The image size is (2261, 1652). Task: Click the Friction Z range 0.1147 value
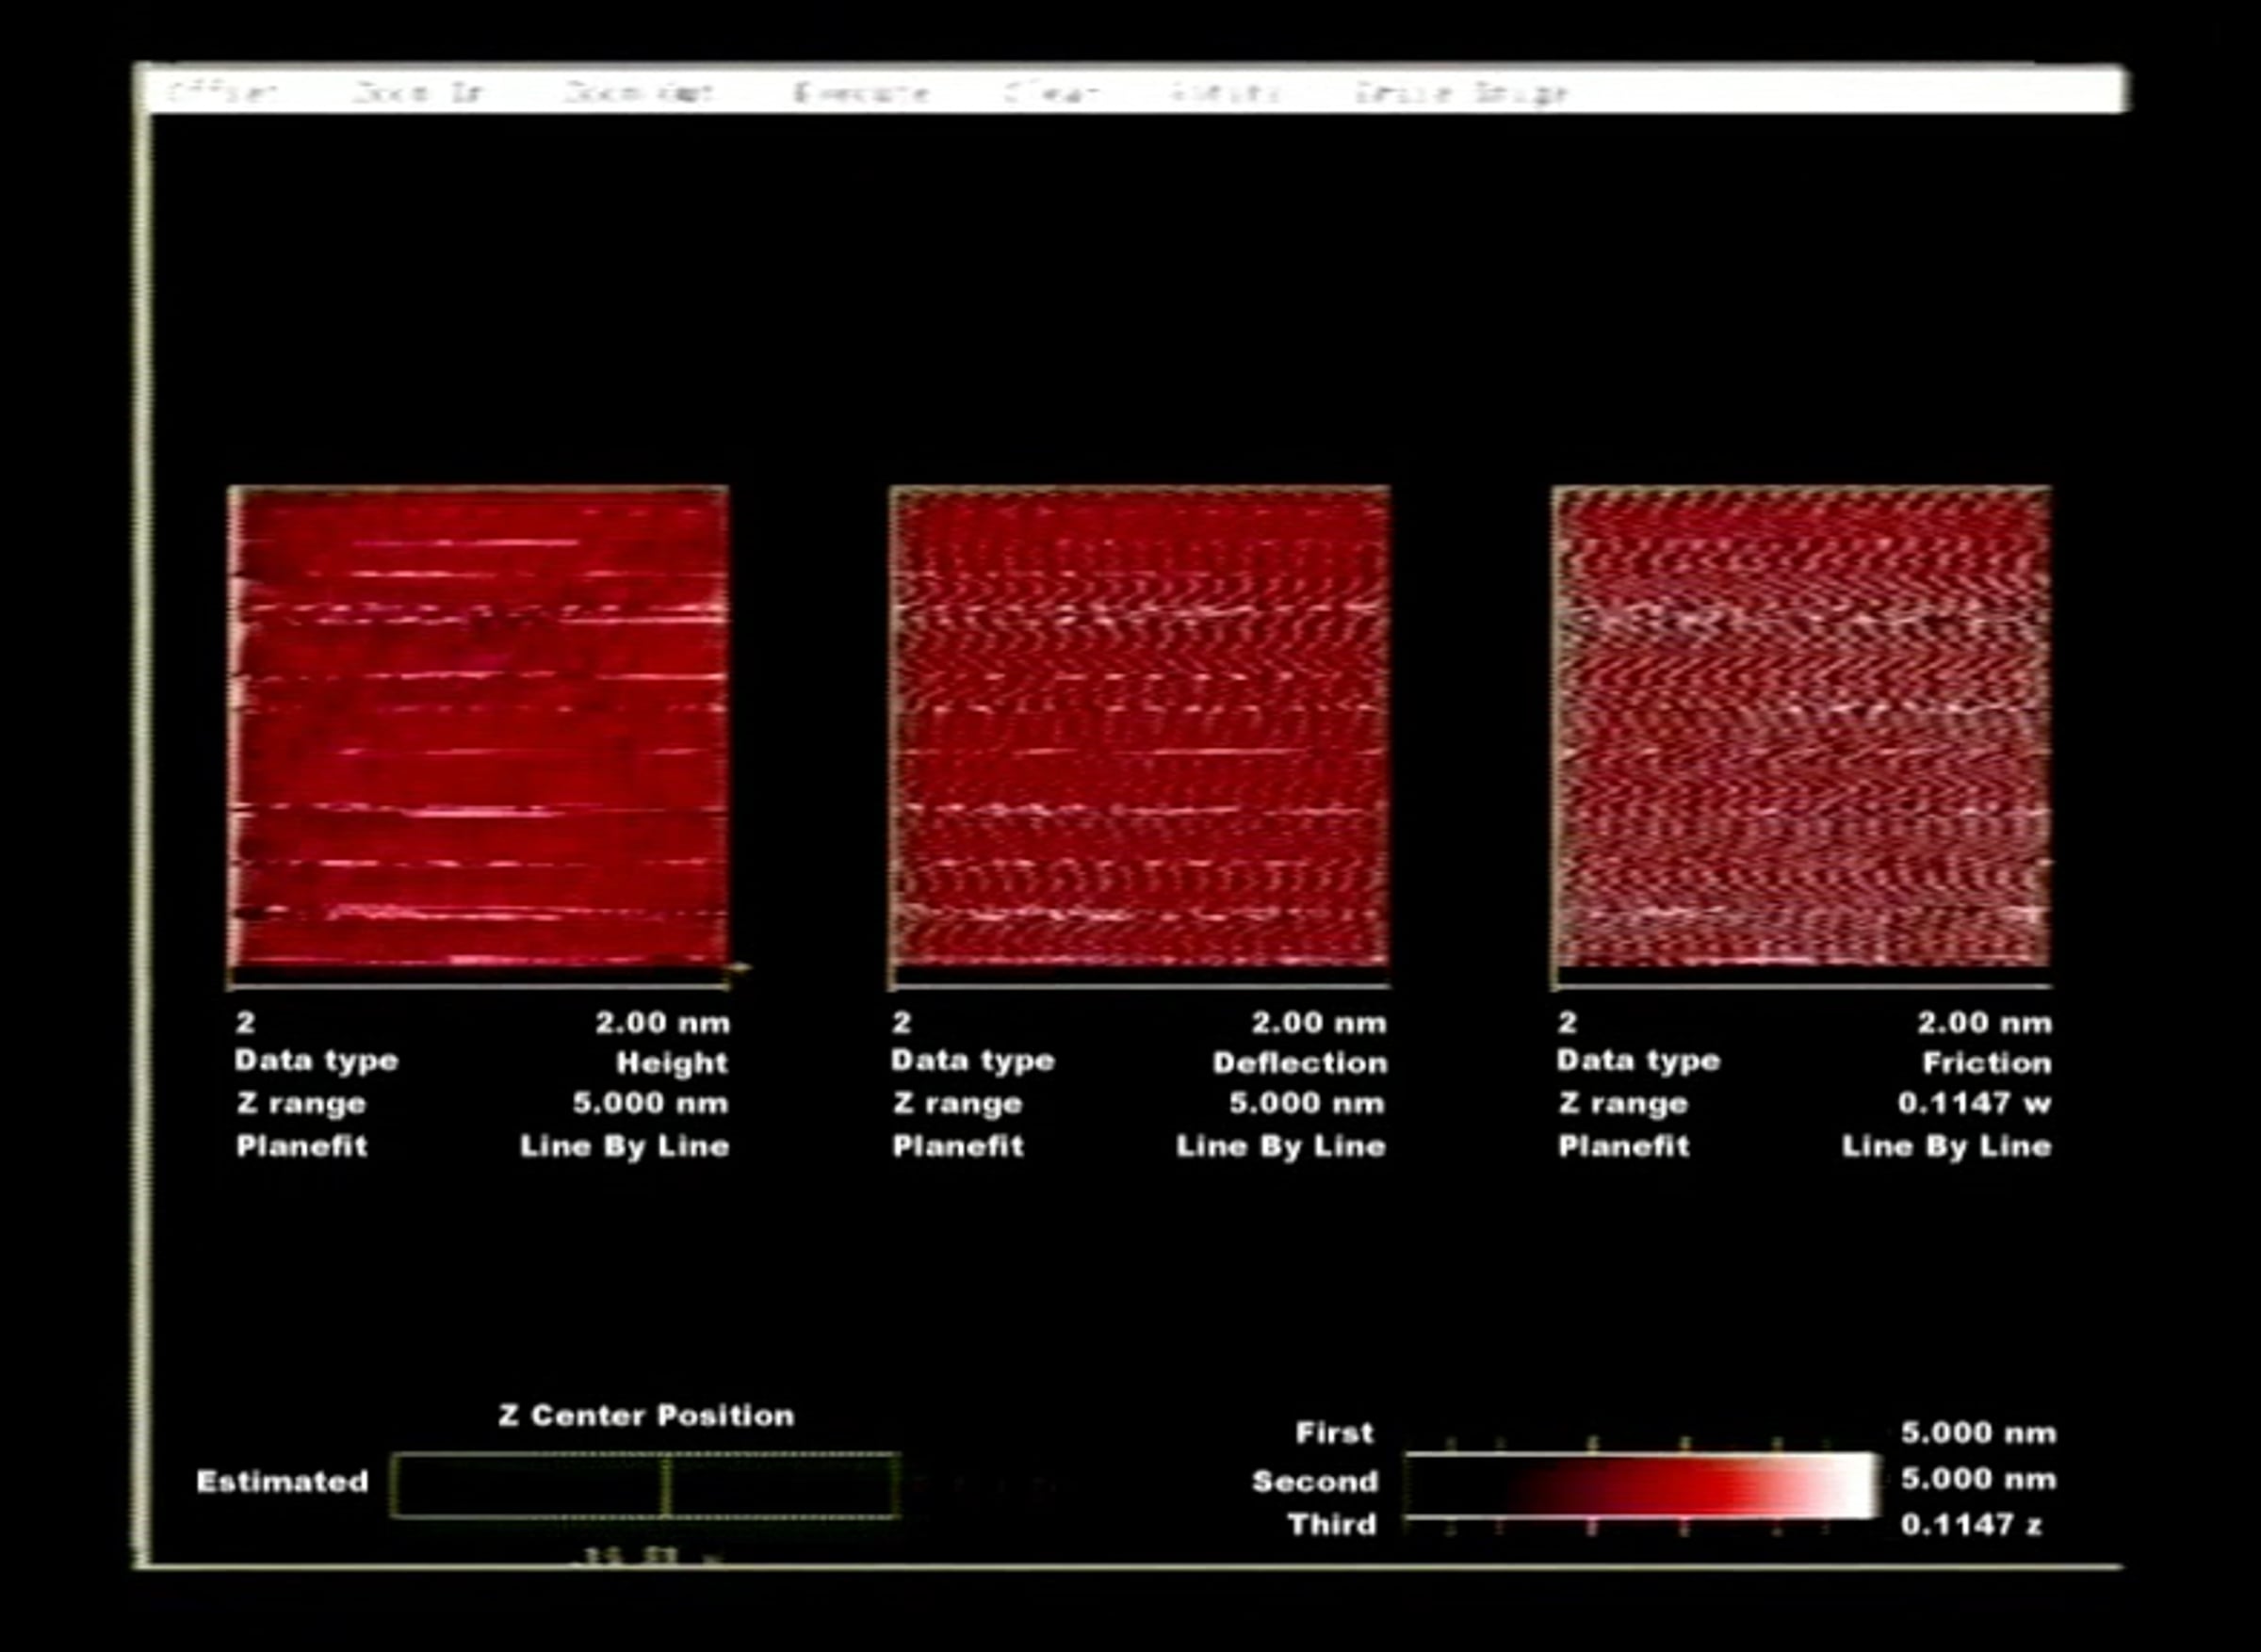point(1973,1104)
